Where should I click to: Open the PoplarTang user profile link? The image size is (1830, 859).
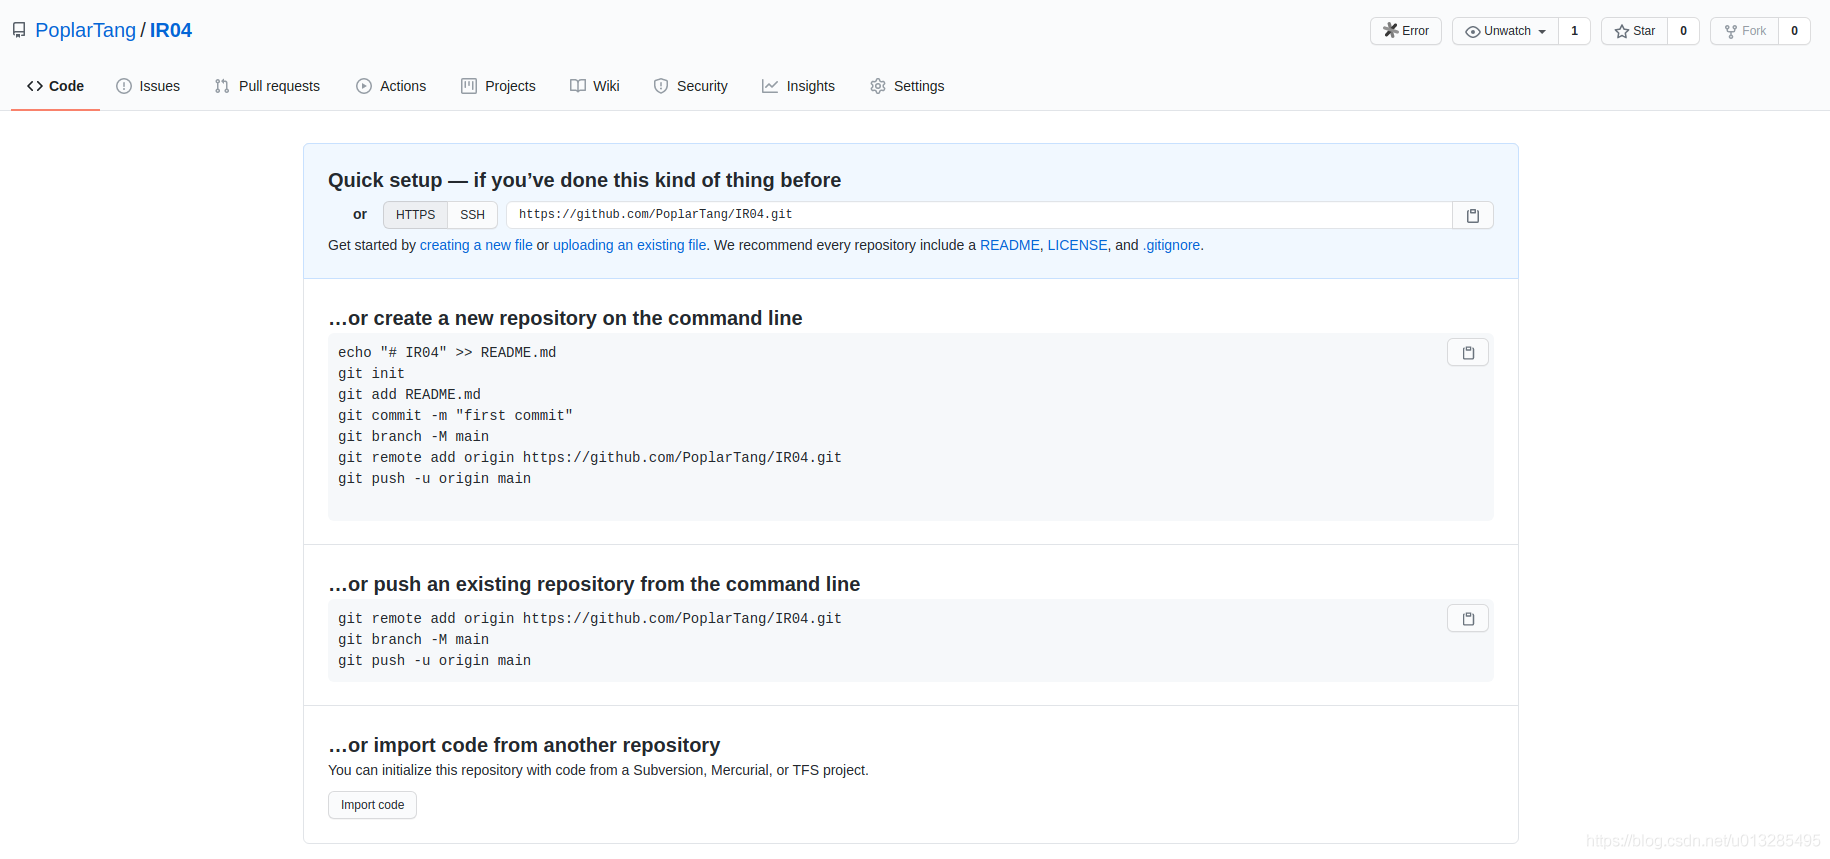coord(85,30)
